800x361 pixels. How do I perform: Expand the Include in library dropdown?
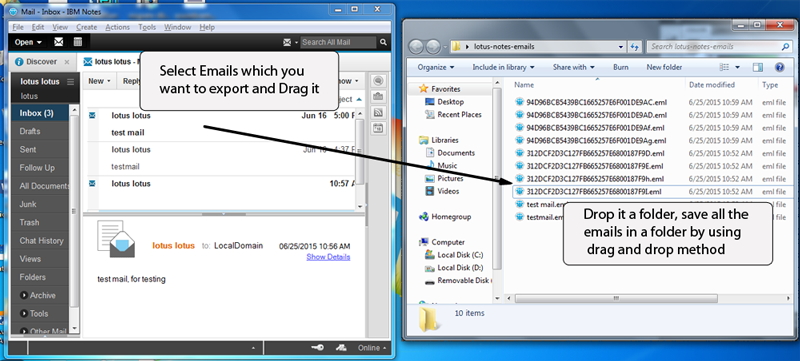point(503,67)
